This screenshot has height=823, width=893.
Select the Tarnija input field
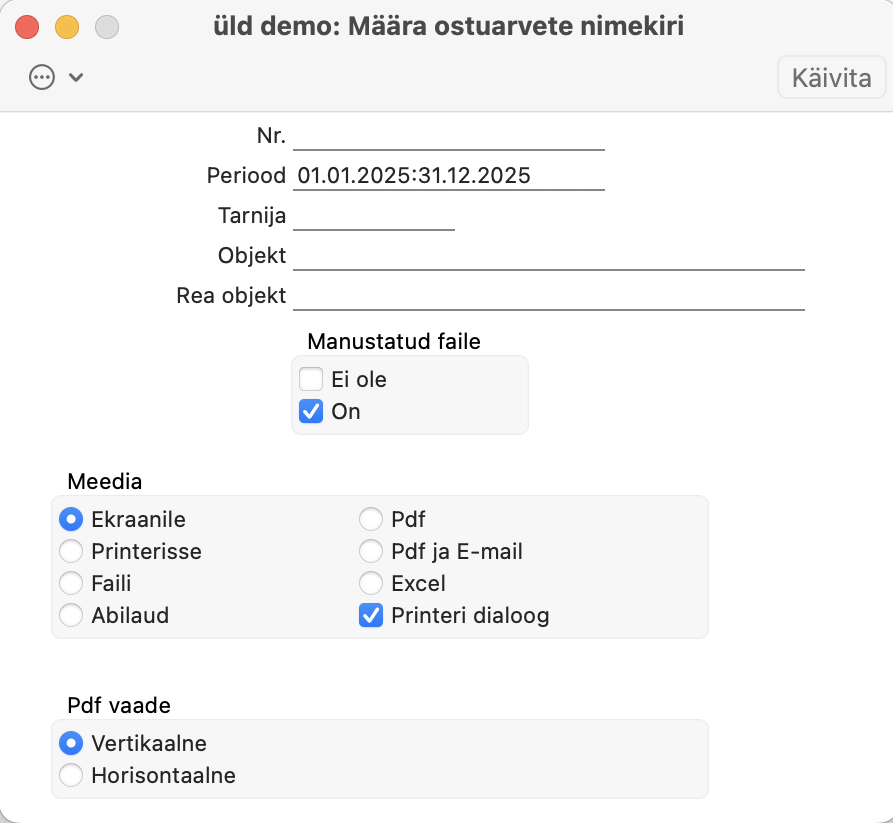pyautogui.click(x=374, y=216)
